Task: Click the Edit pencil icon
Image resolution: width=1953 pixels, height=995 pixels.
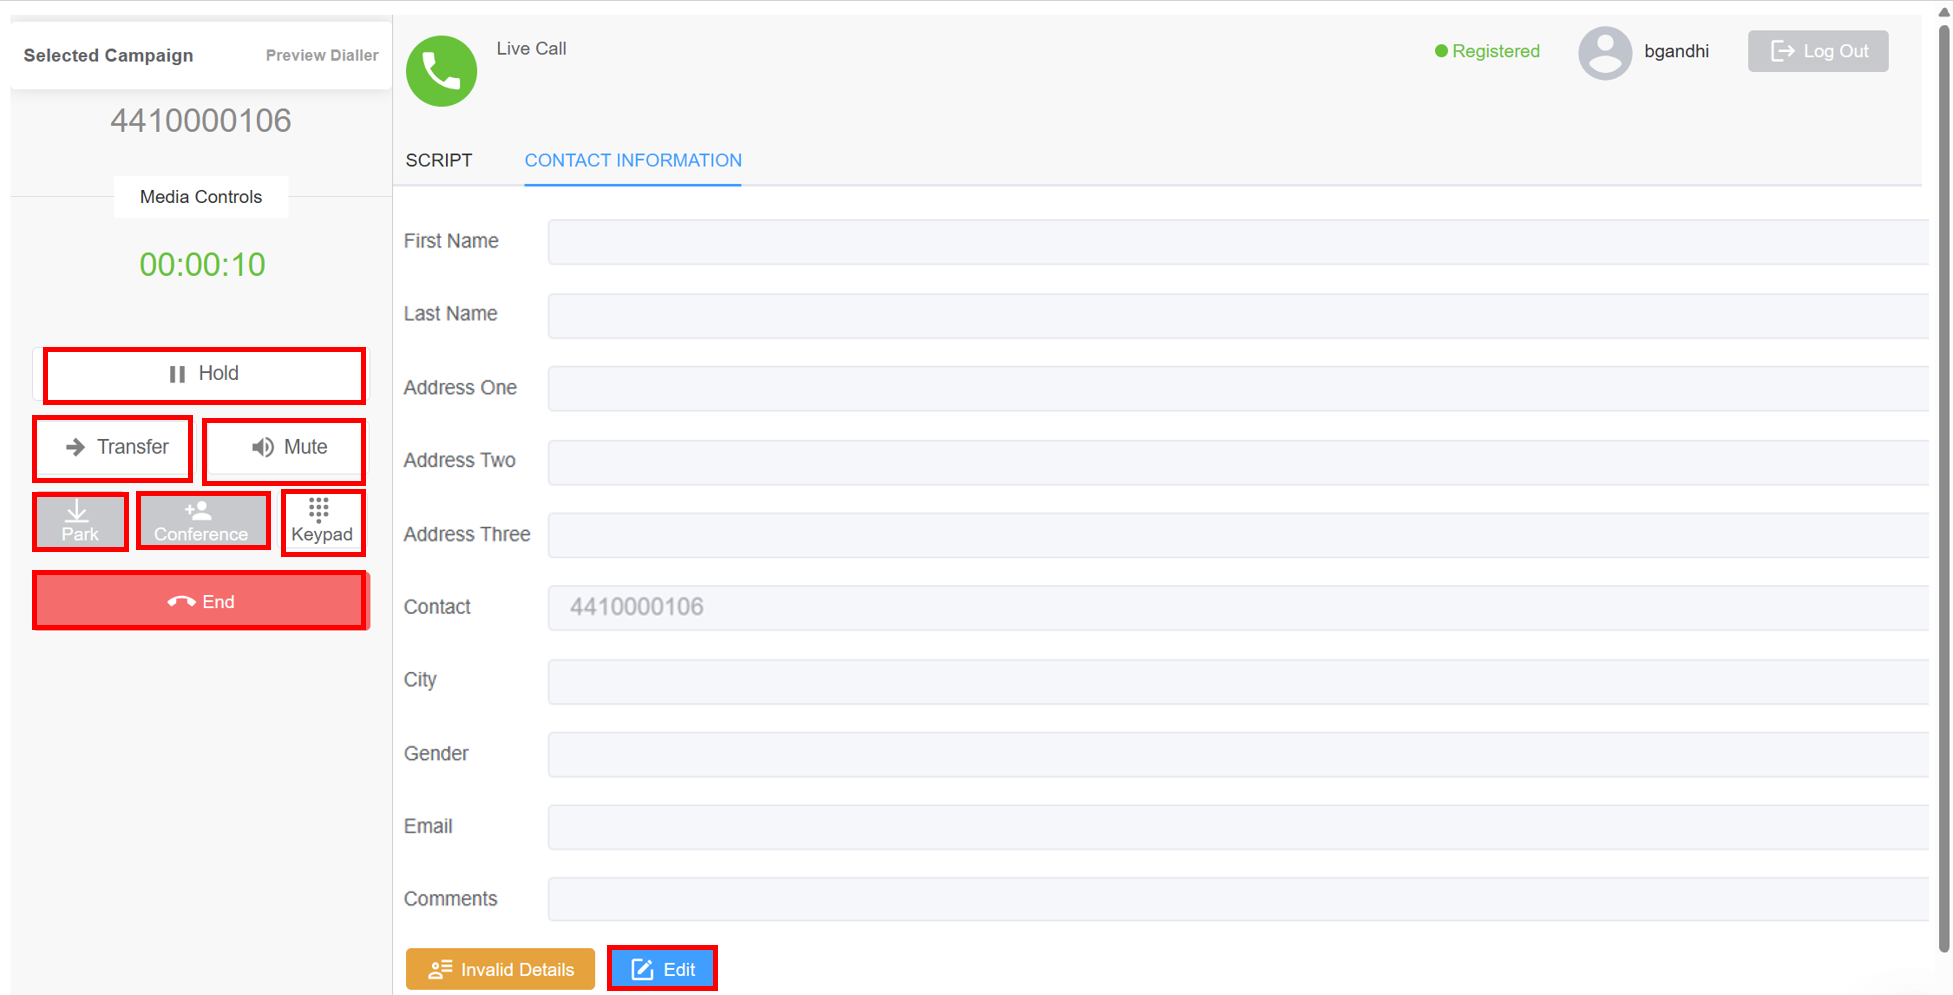Action: point(641,968)
